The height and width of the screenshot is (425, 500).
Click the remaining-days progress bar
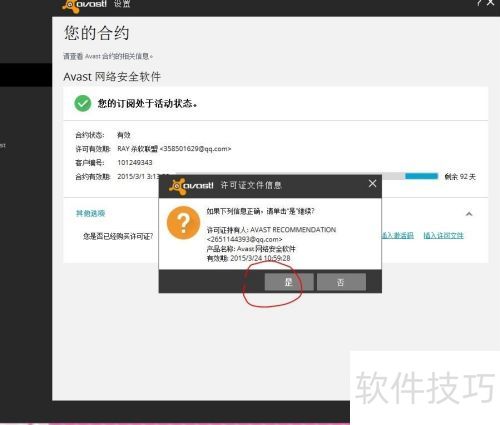410,176
